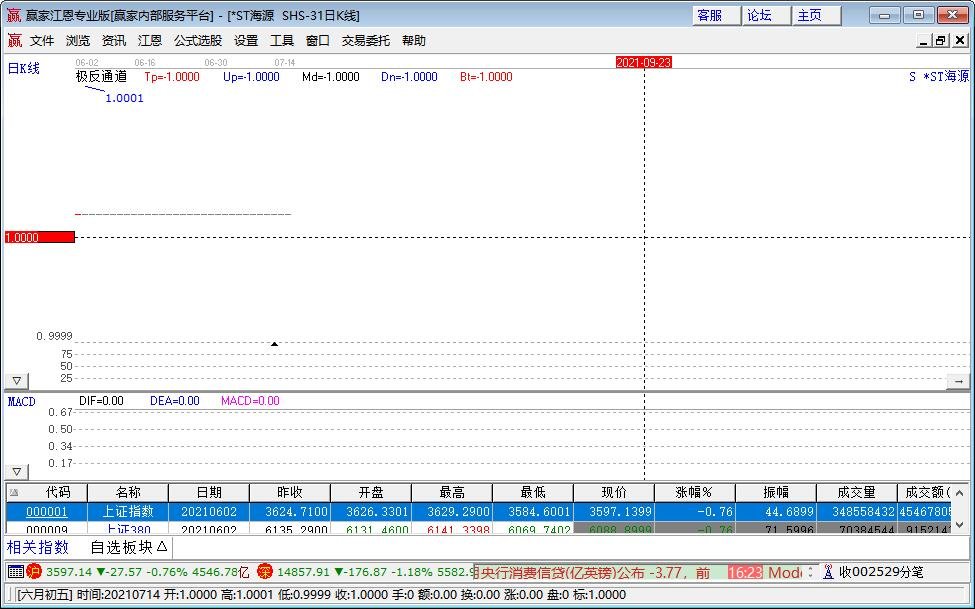Expand the dropdown triangle below MACD panel
Screen dimensions: 975x609
coord(17,472)
